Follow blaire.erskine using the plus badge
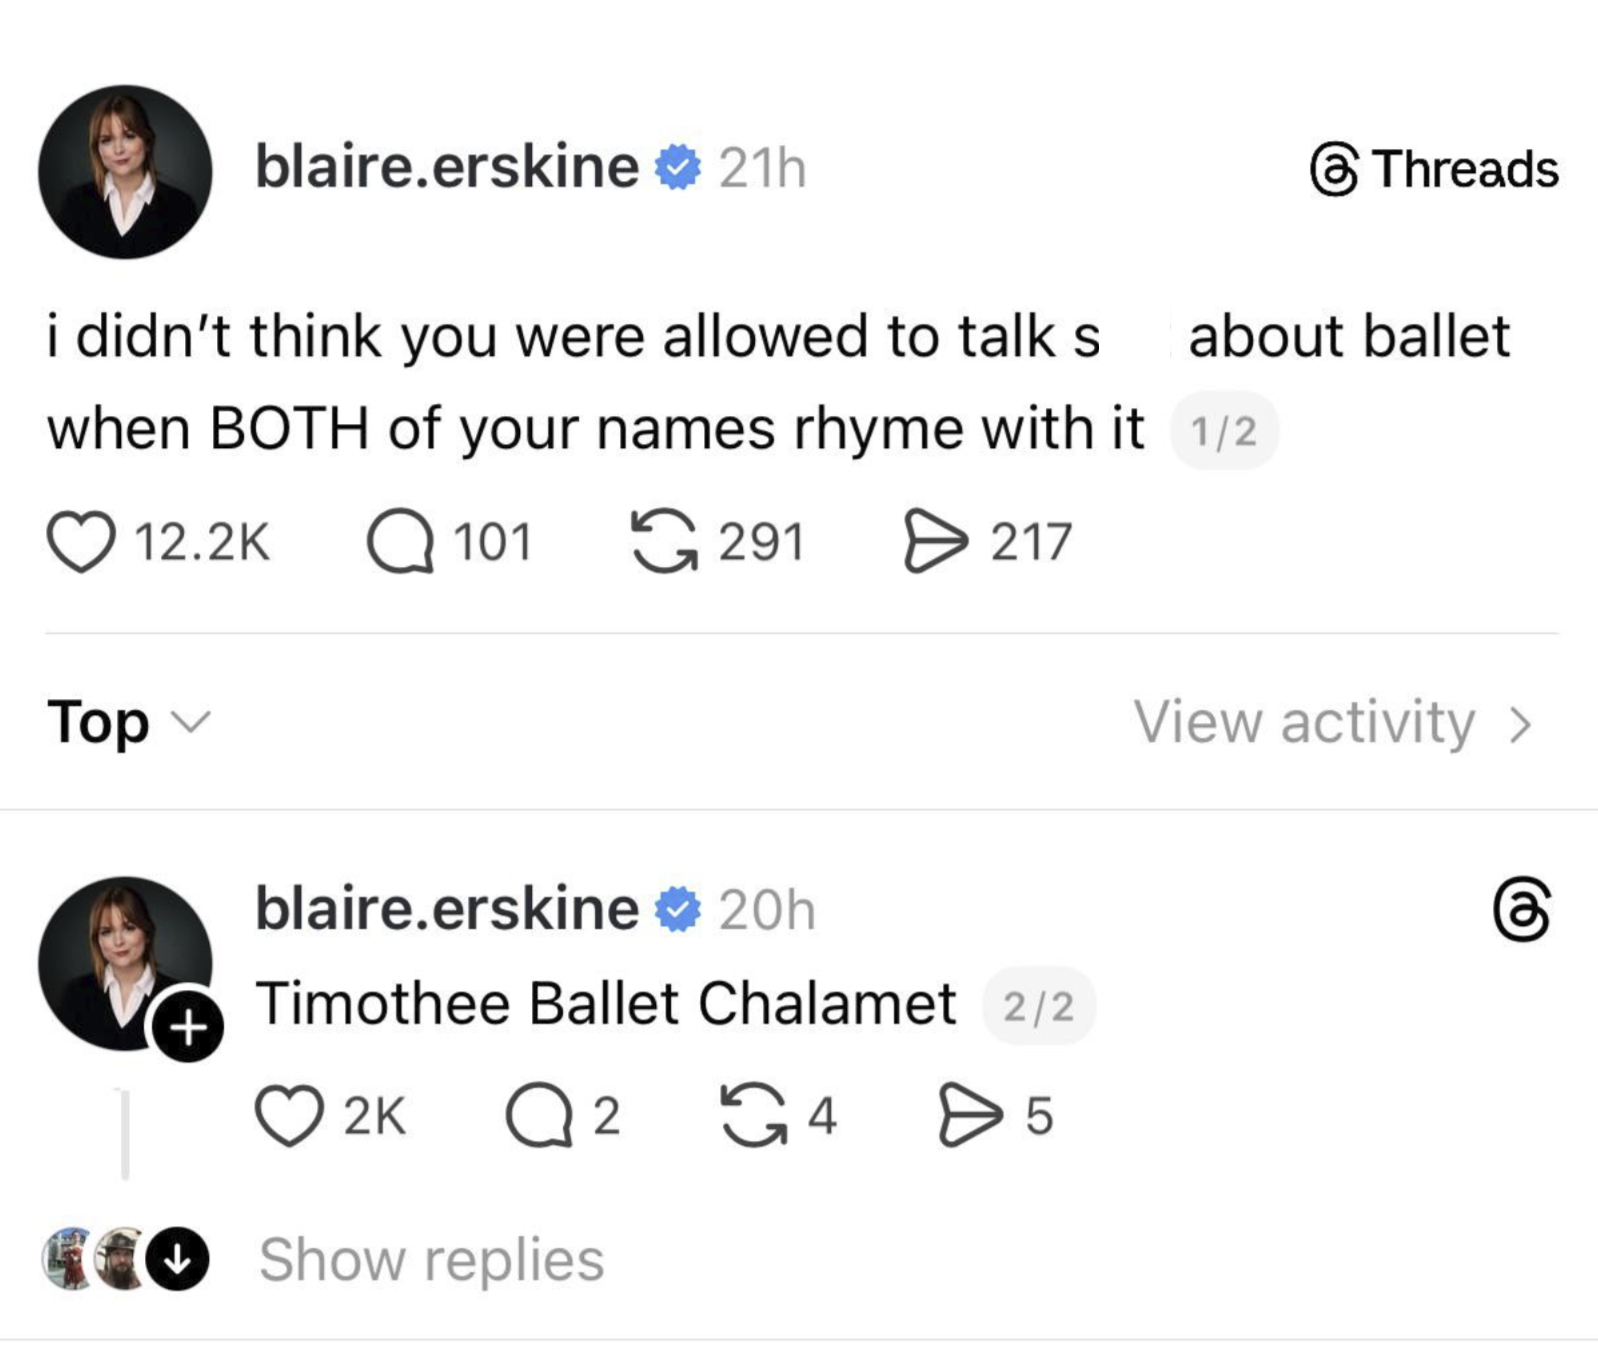This screenshot has width=1598, height=1348. coord(188,1027)
